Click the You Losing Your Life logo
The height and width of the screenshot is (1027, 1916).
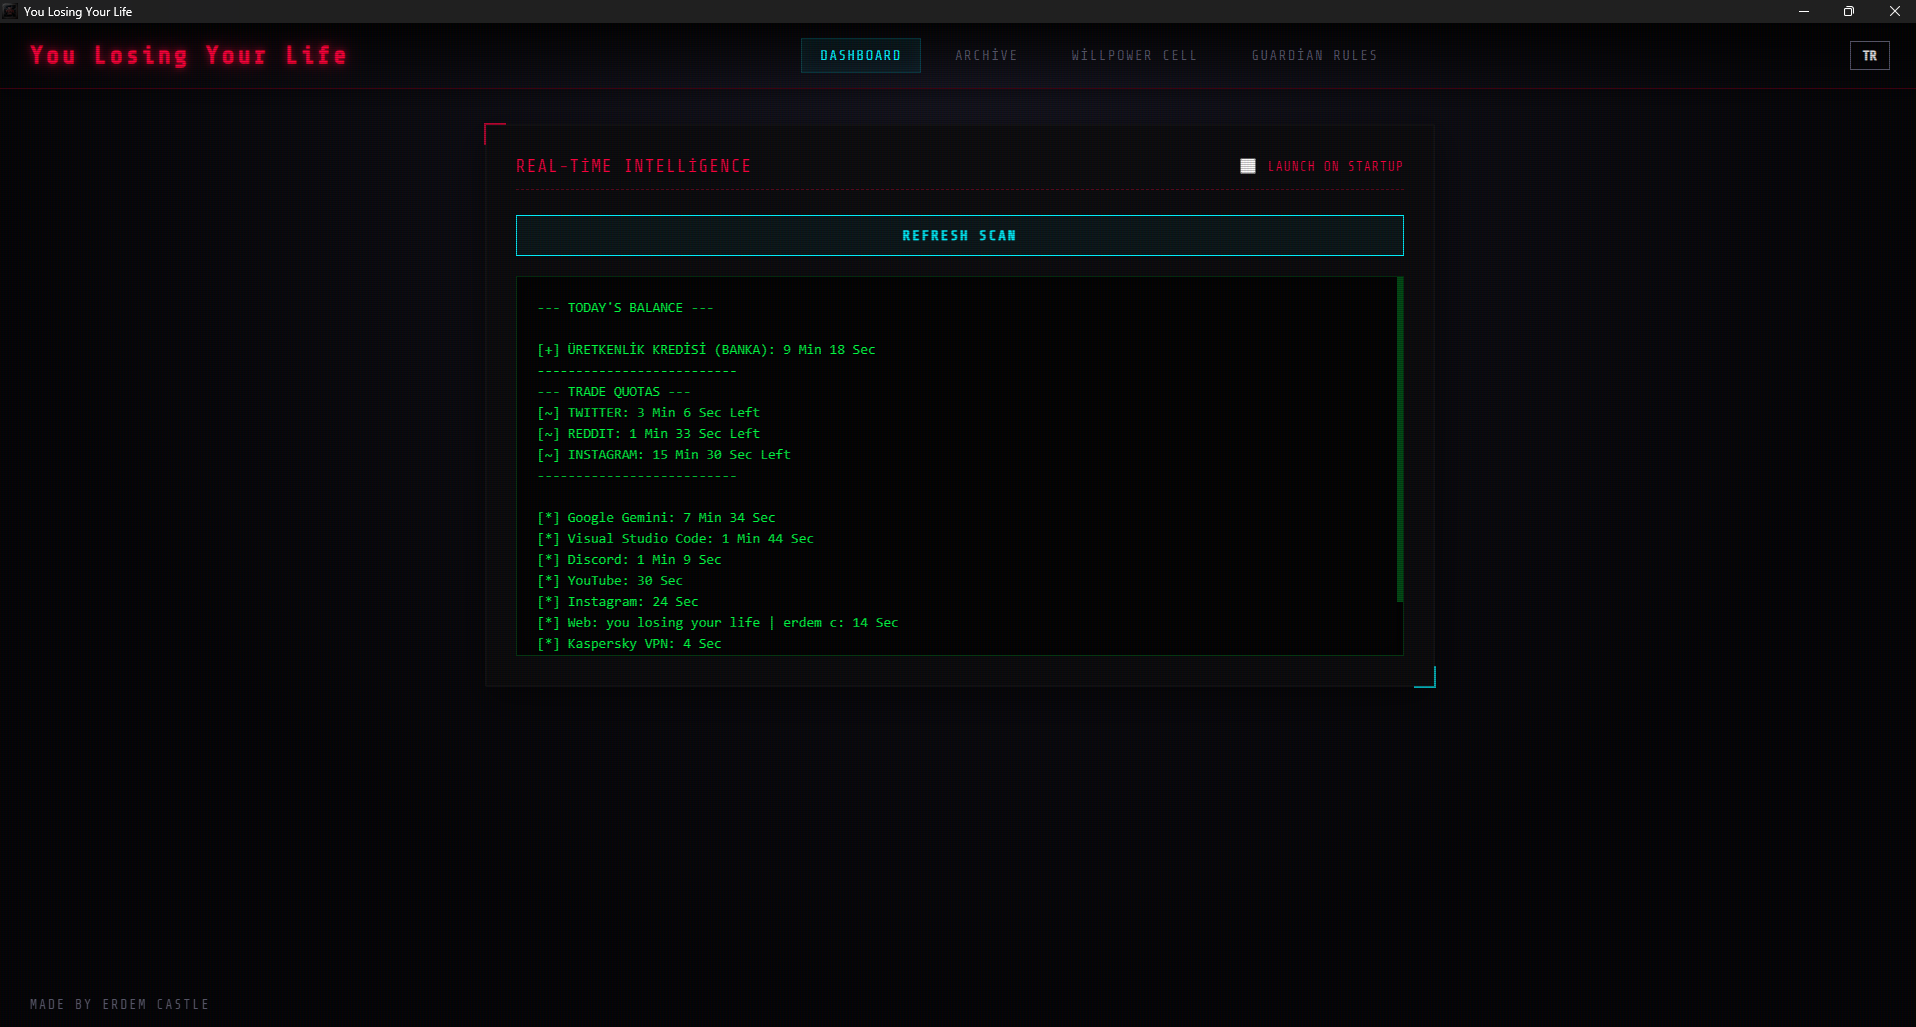pos(188,55)
